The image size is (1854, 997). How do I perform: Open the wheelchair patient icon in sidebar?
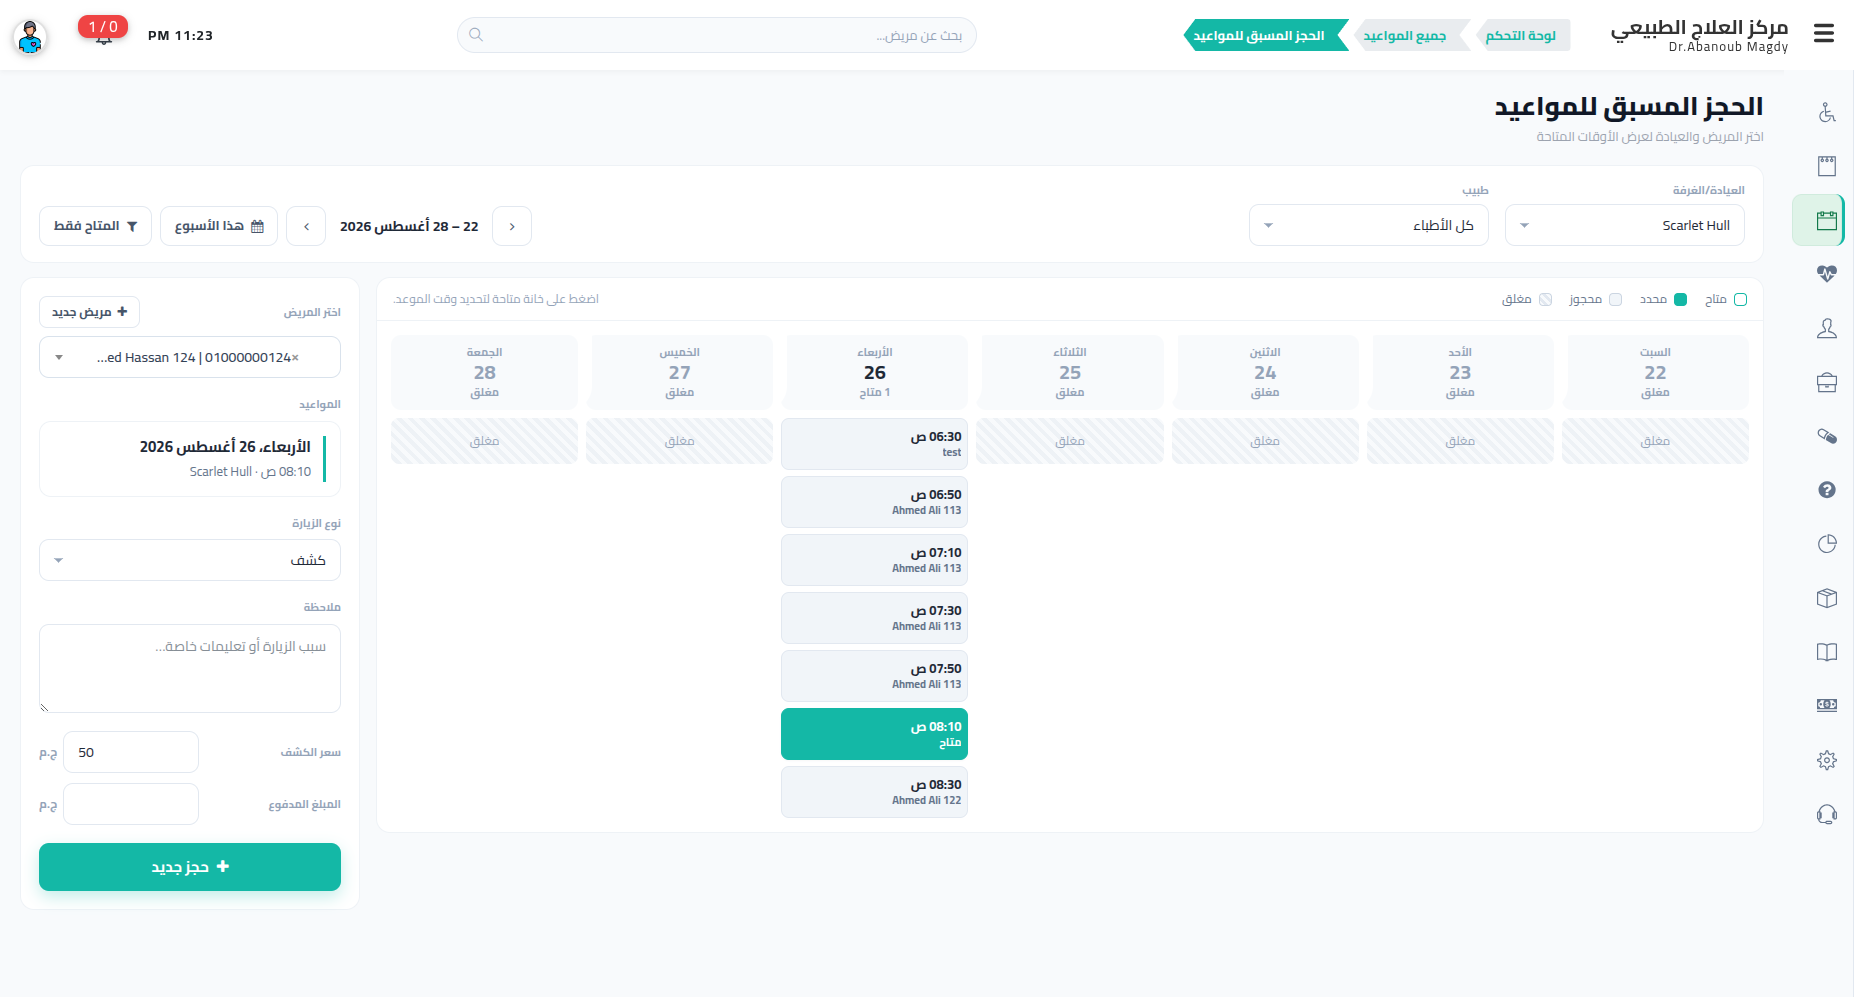1827,112
